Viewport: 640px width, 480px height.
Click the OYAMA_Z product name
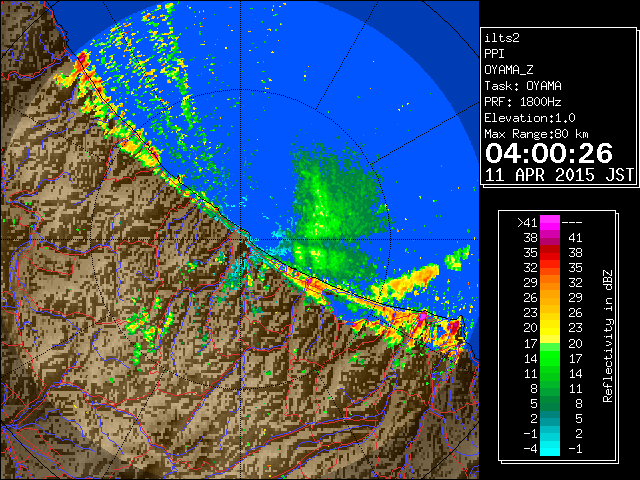point(509,70)
